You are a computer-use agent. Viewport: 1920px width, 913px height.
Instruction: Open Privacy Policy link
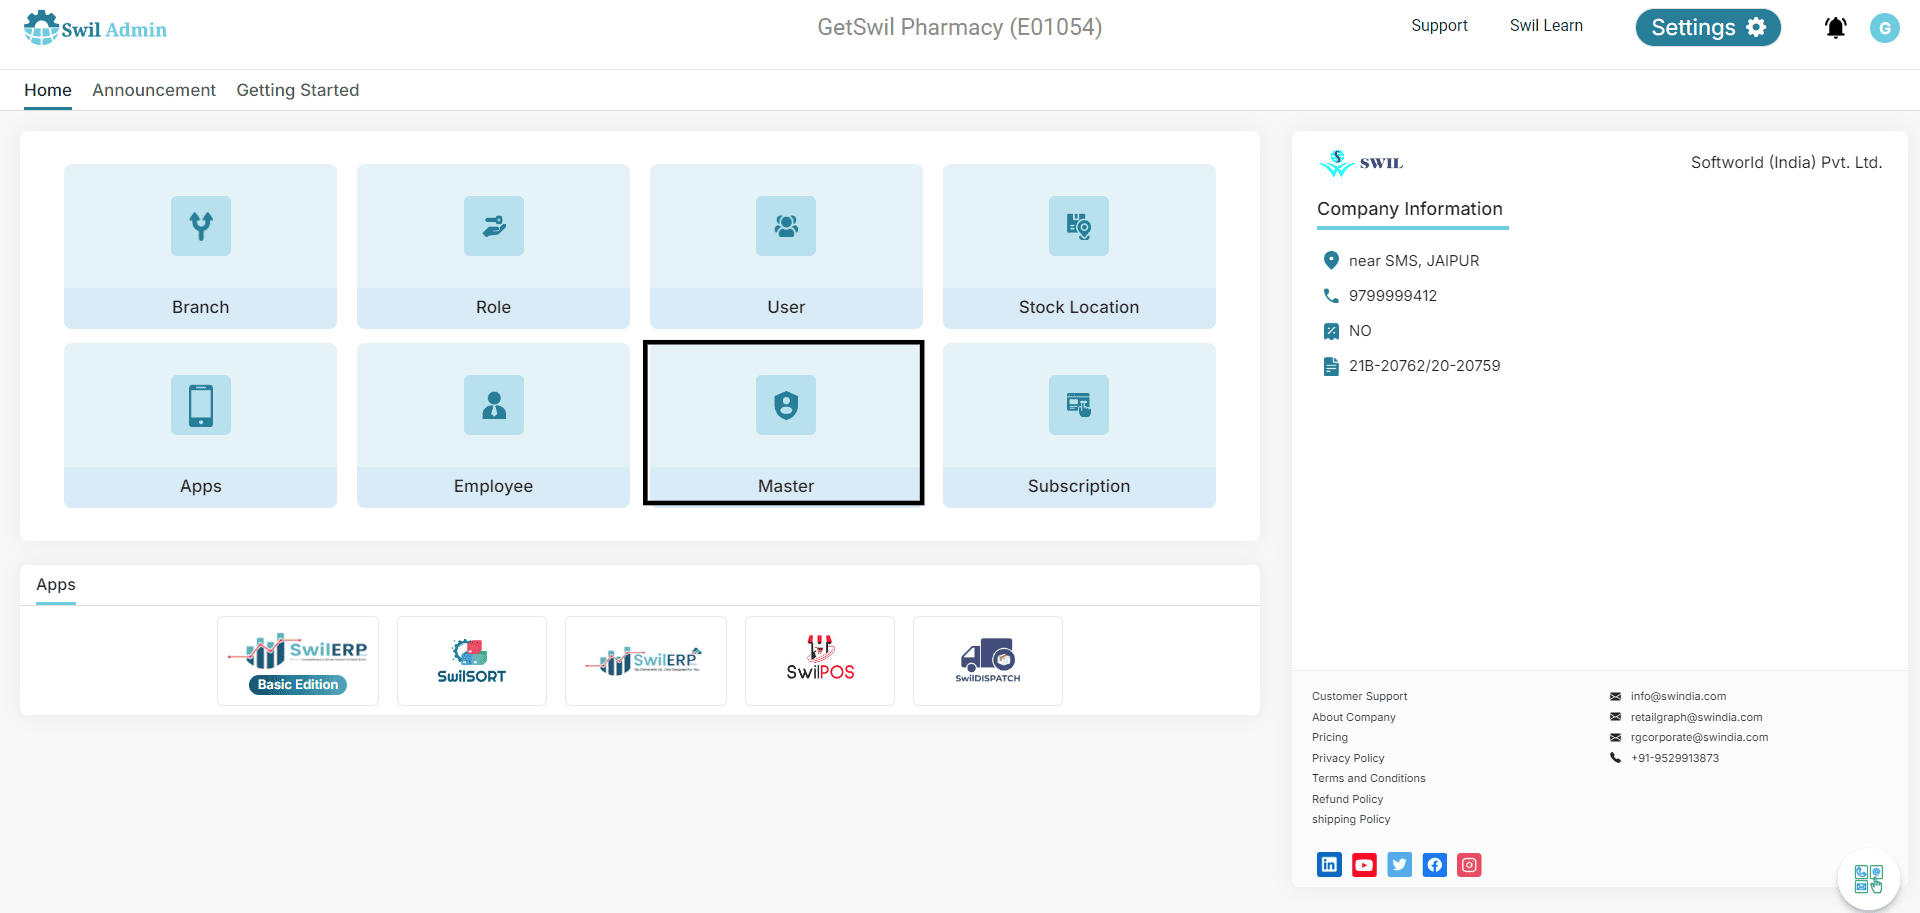pyautogui.click(x=1348, y=758)
